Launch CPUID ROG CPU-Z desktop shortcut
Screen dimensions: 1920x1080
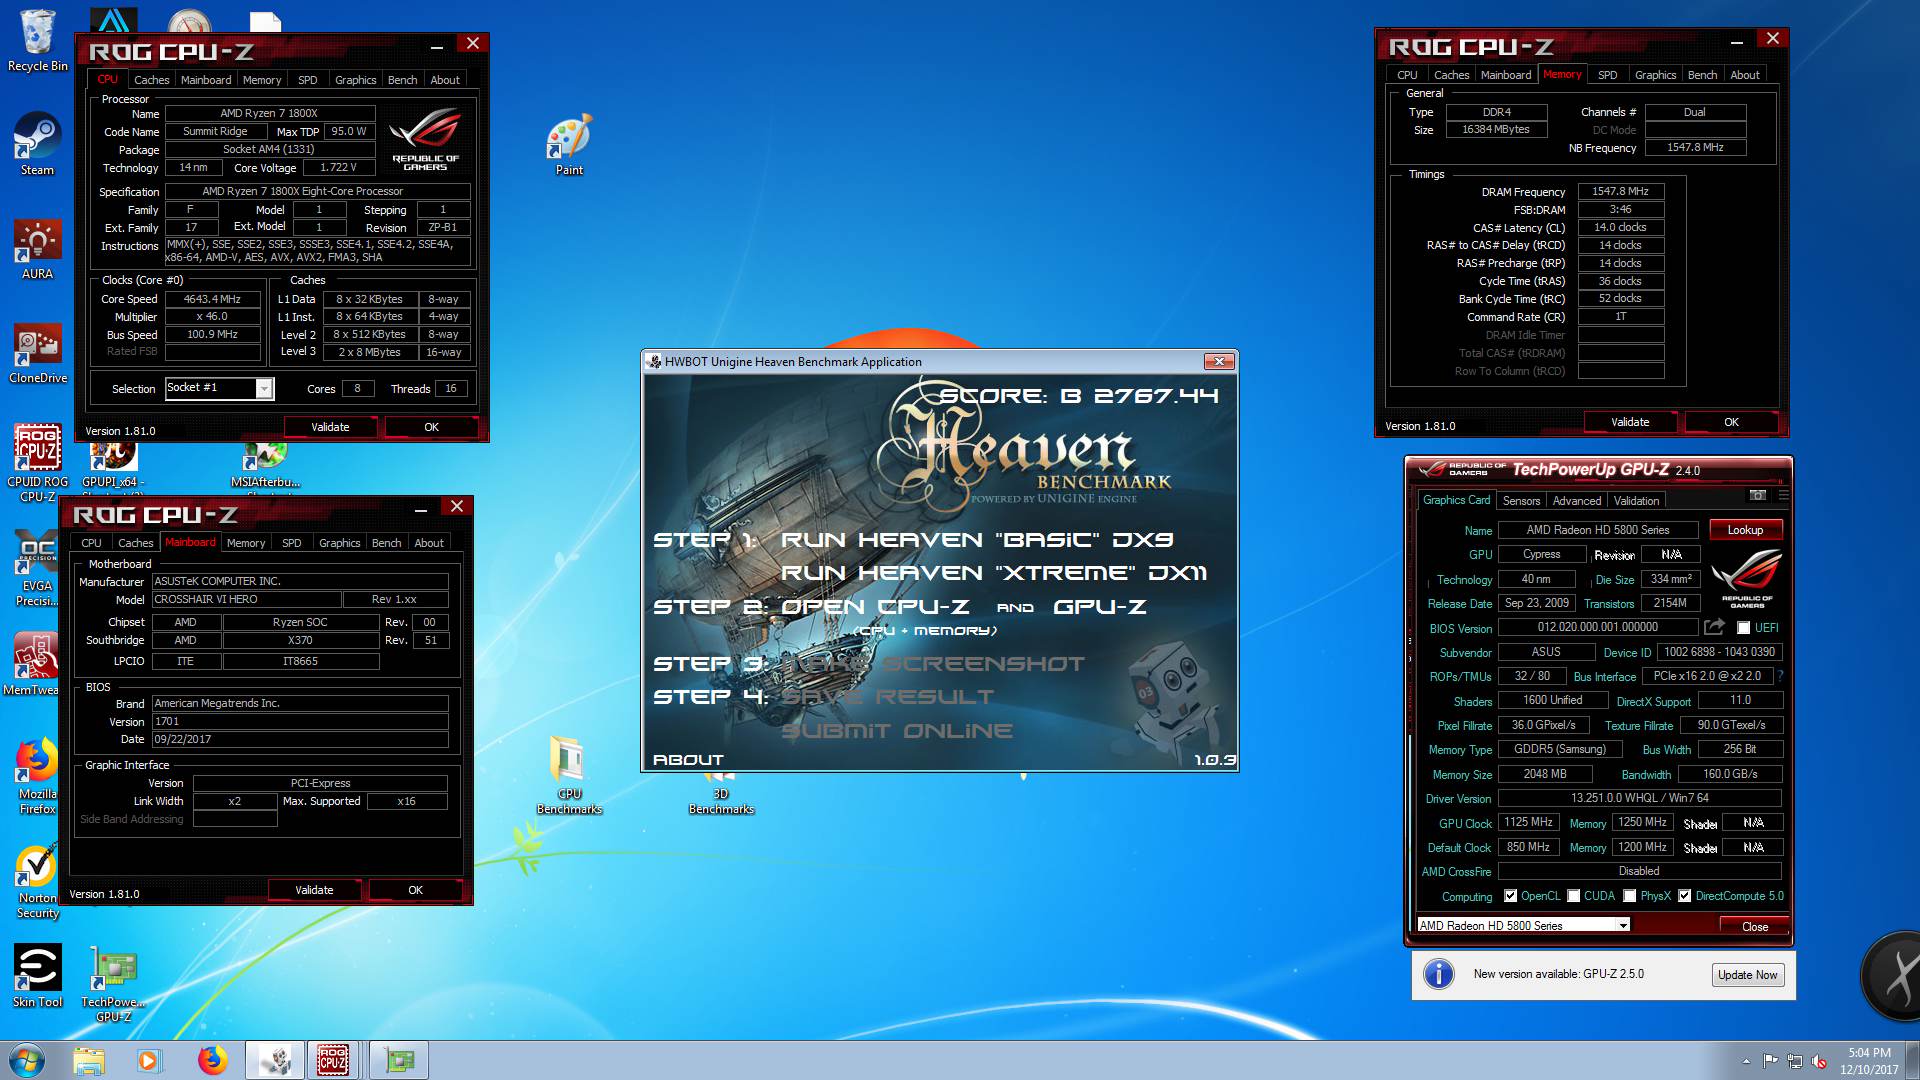[x=38, y=462]
